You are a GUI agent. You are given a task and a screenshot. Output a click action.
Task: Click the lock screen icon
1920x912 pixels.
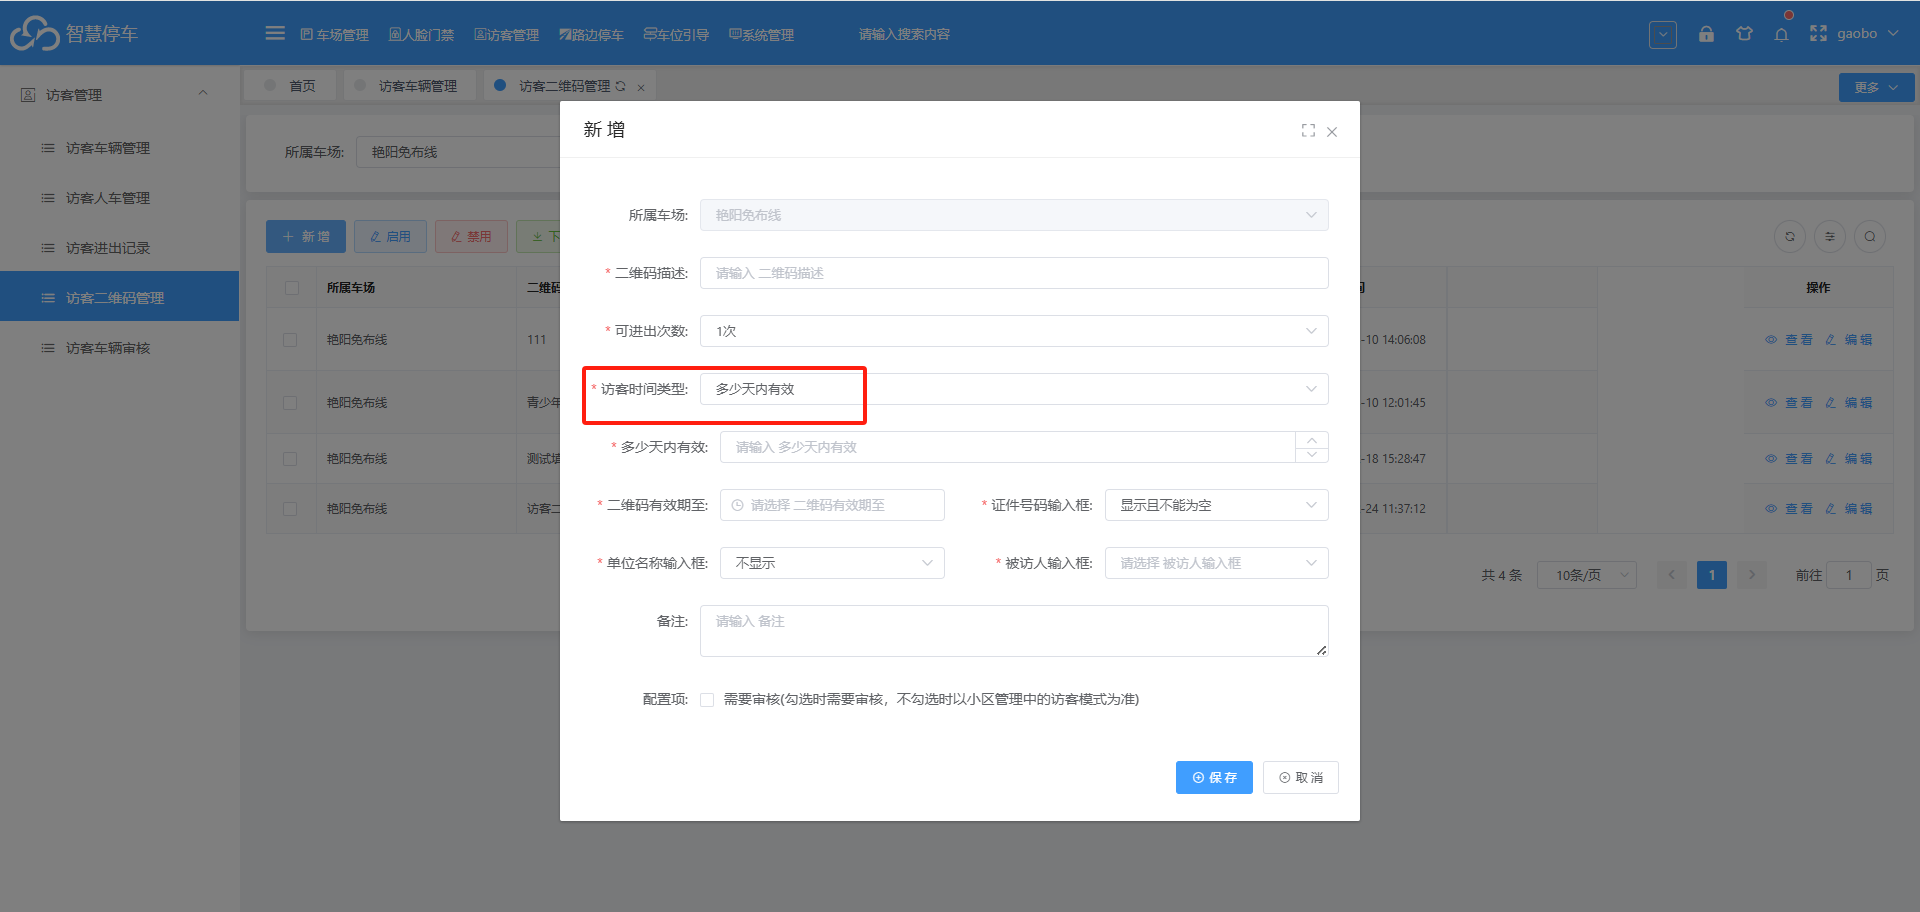[x=1706, y=34]
